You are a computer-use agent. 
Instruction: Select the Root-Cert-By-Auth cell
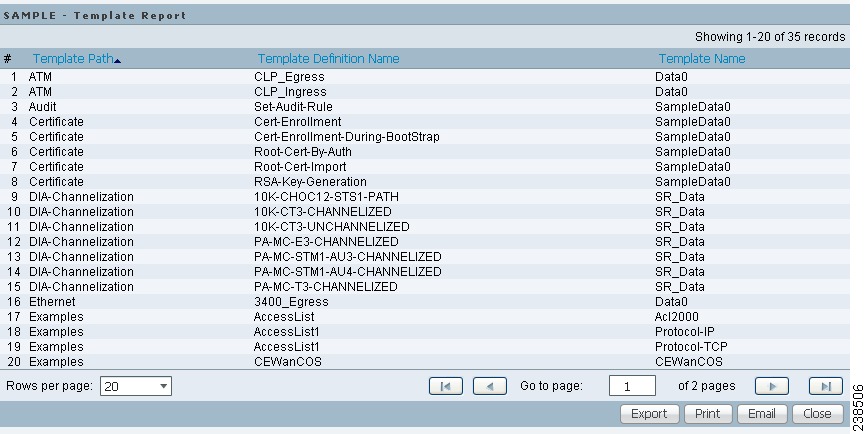tap(302, 151)
